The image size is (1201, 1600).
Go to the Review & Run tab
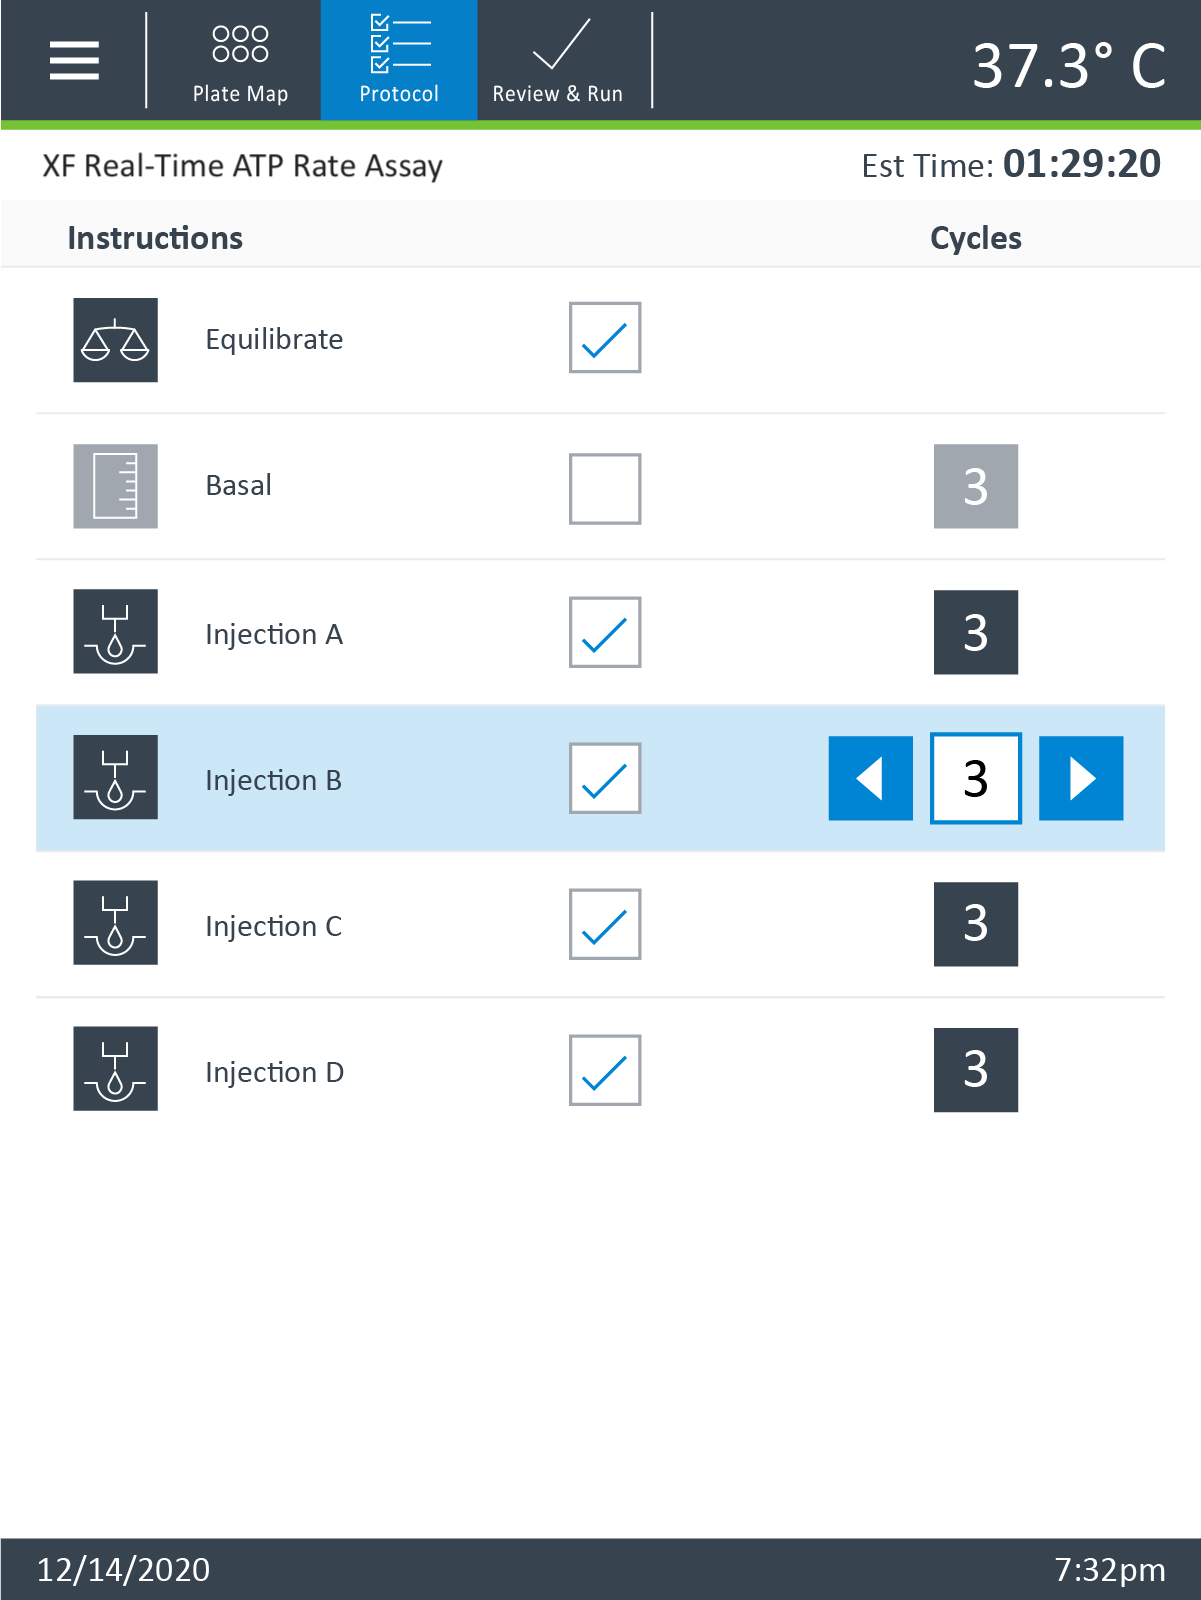coord(558,62)
